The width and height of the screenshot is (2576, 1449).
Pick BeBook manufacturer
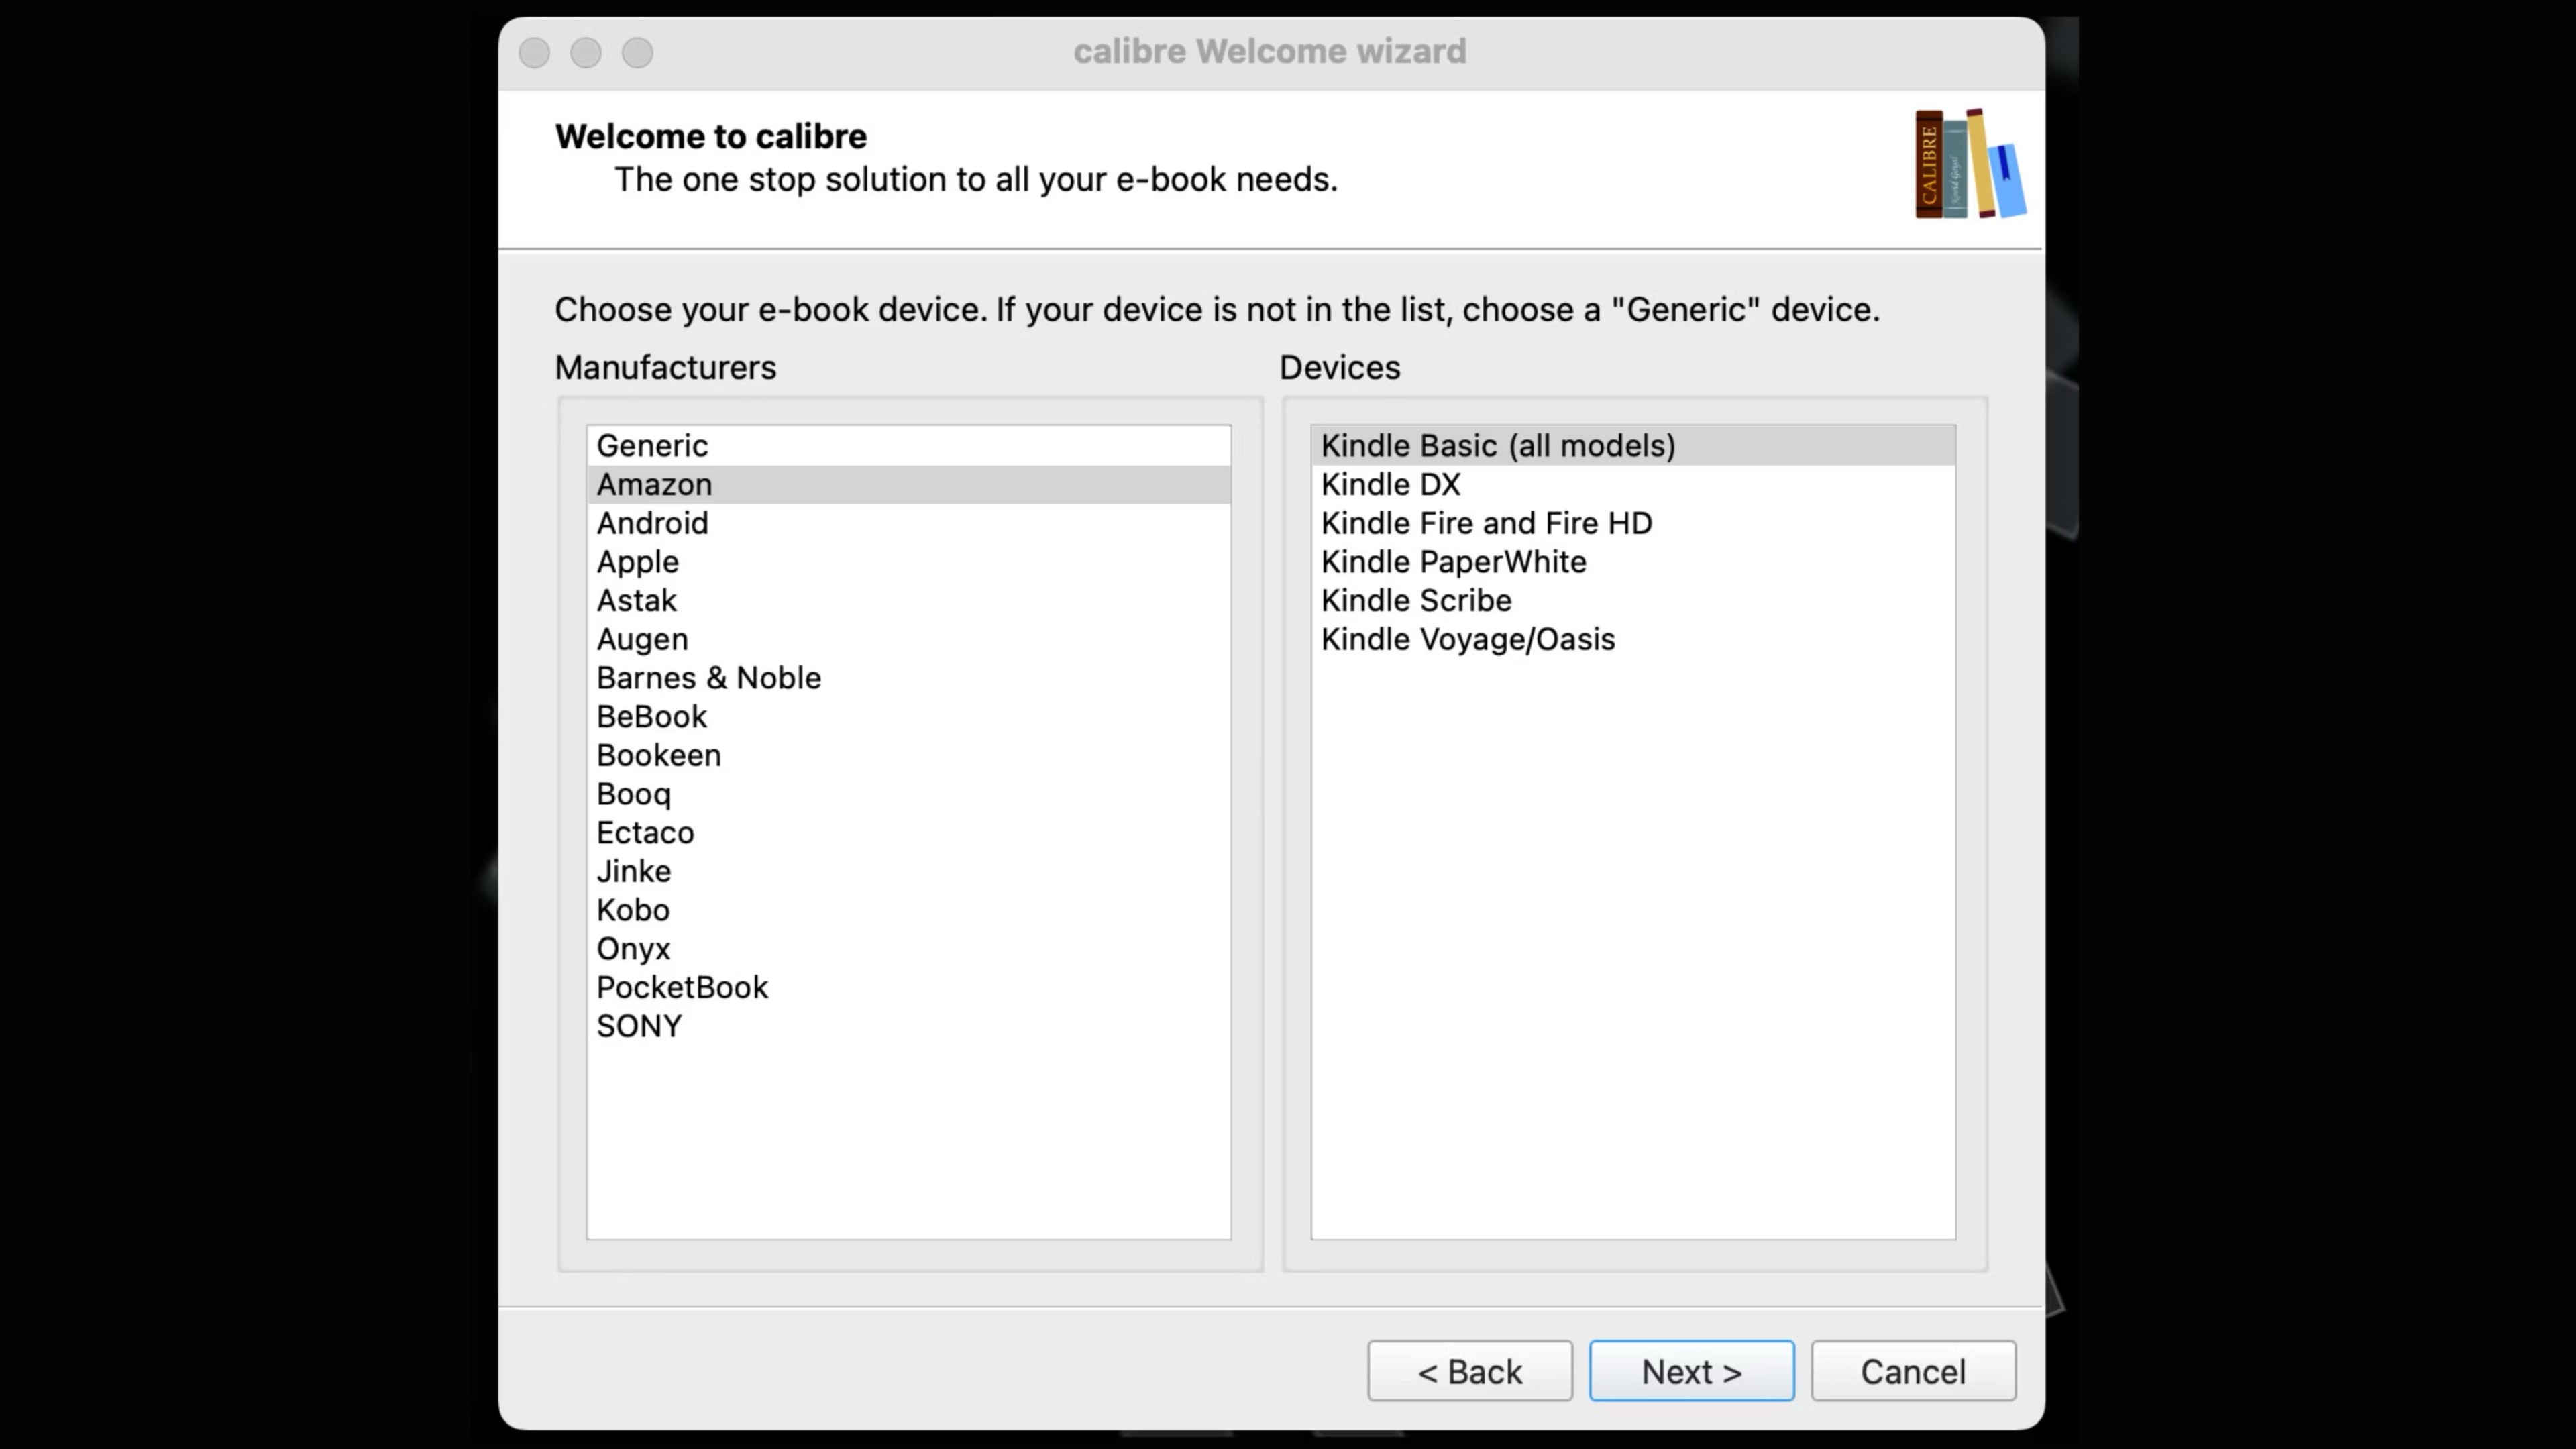[908, 717]
